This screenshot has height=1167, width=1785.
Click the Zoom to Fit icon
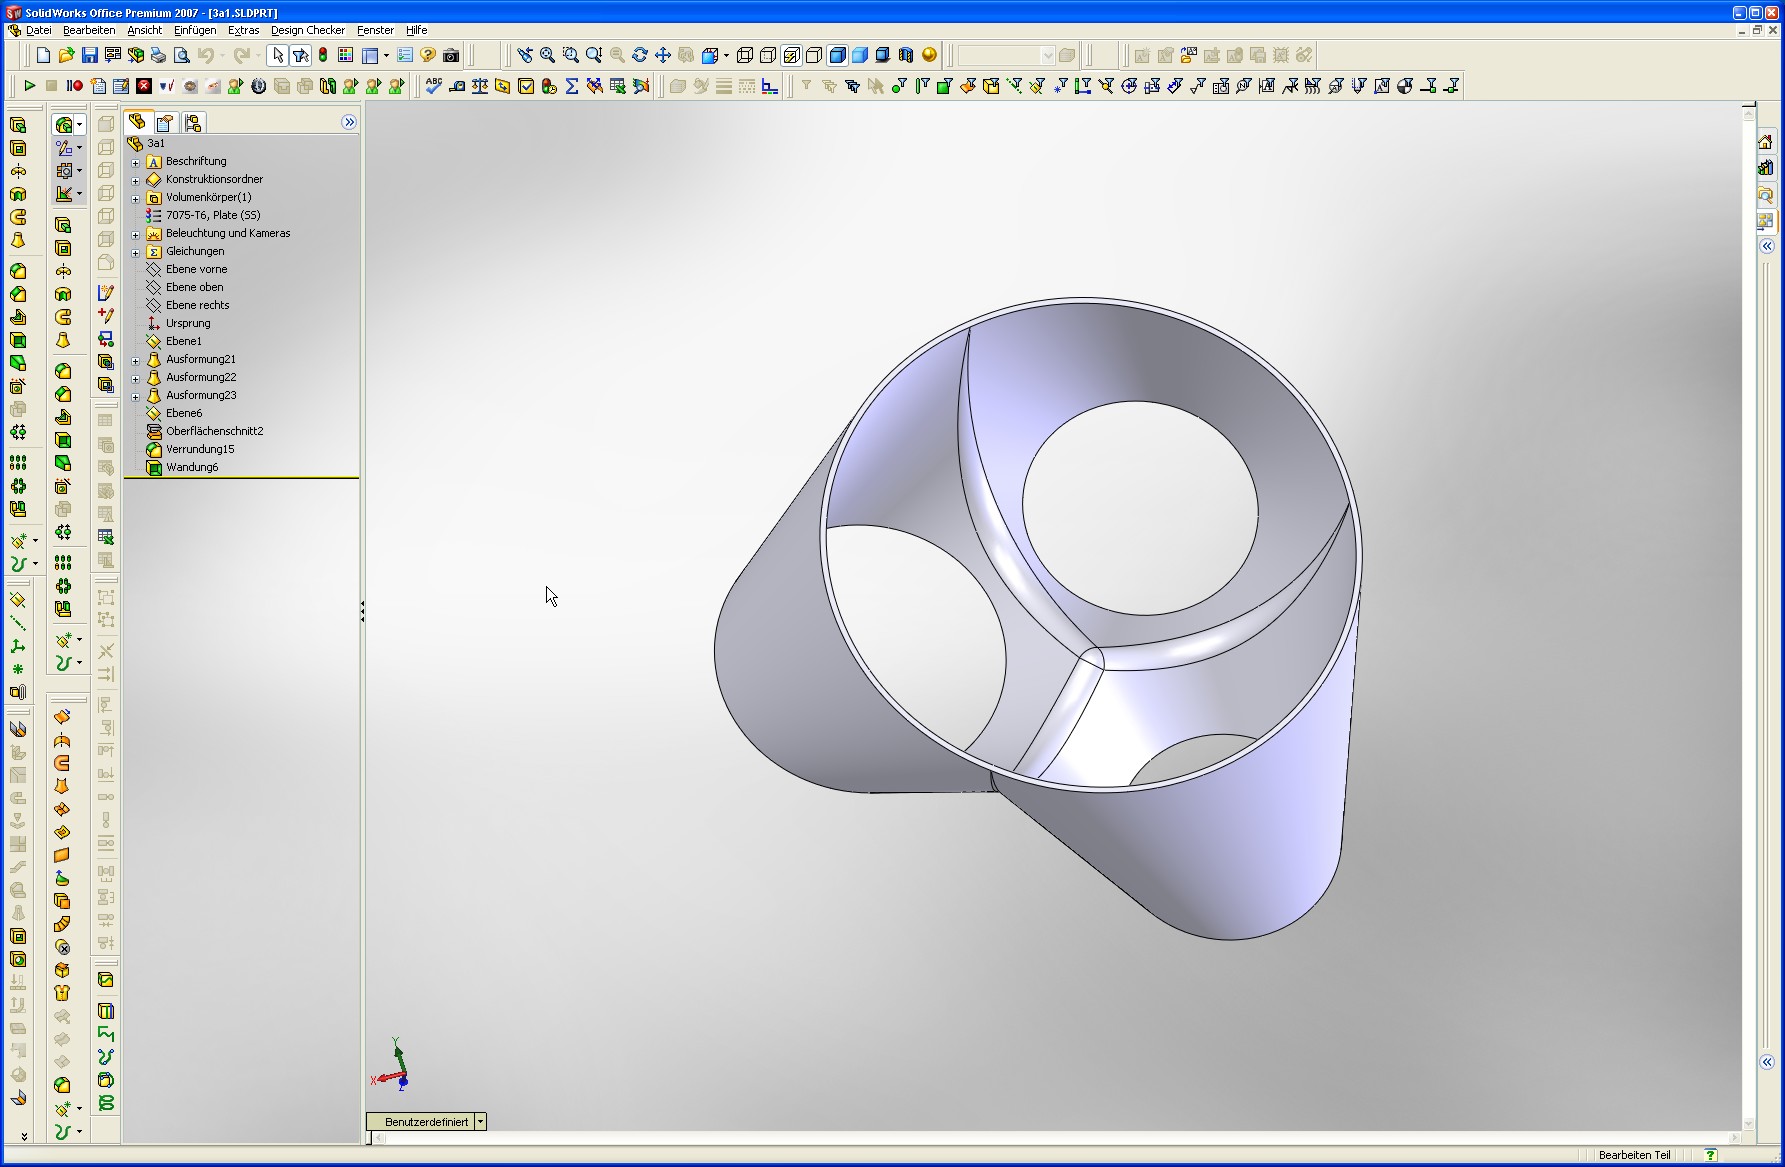pos(547,55)
